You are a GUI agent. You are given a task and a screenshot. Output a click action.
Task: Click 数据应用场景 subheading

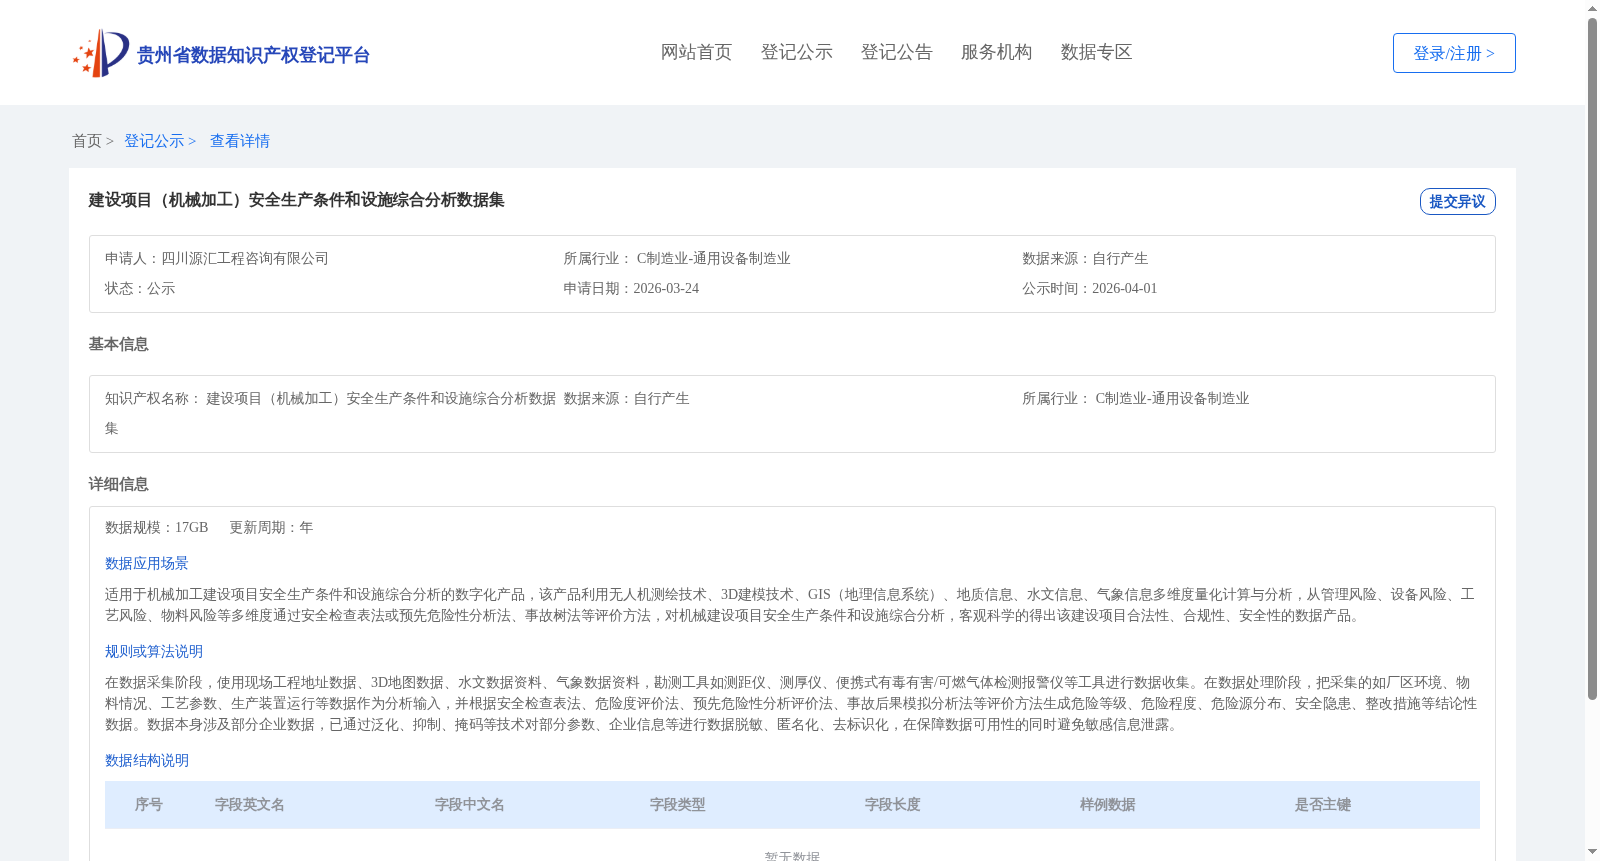(x=147, y=563)
